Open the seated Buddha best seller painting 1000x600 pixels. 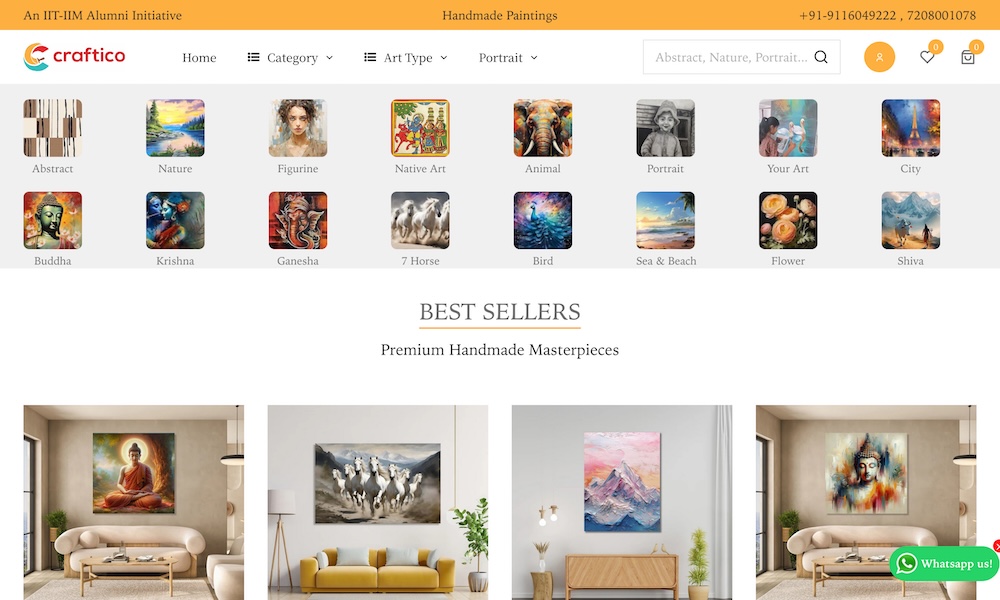[133, 502]
